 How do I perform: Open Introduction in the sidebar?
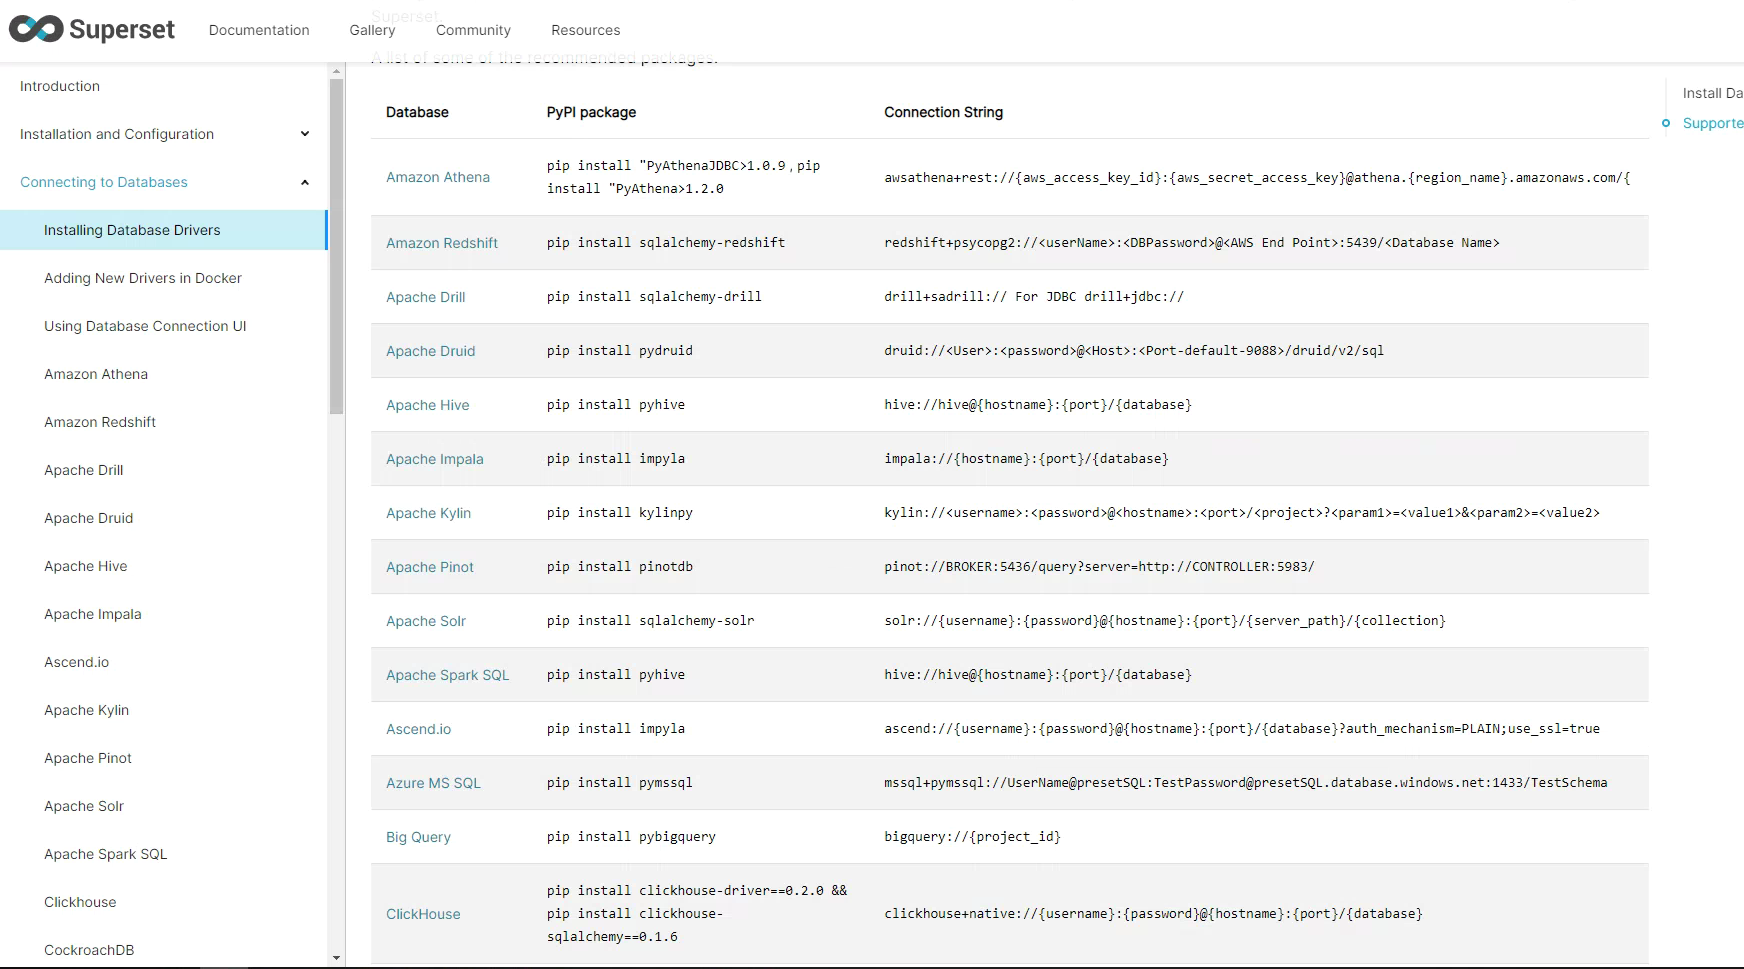click(60, 86)
